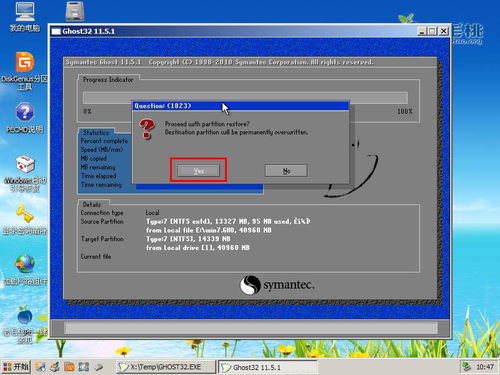The height and width of the screenshot is (375, 500).
Task: Open the Start menu button on taskbar
Action: tap(16, 367)
